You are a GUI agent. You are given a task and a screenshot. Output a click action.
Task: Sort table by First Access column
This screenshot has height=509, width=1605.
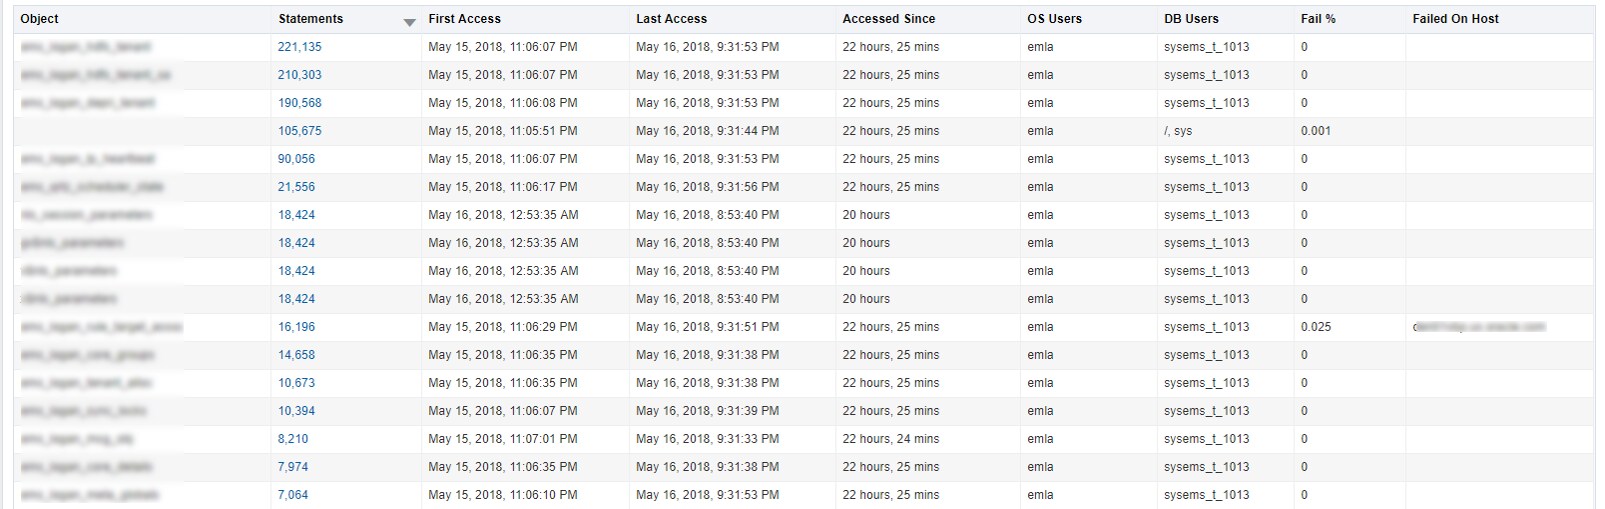[464, 19]
